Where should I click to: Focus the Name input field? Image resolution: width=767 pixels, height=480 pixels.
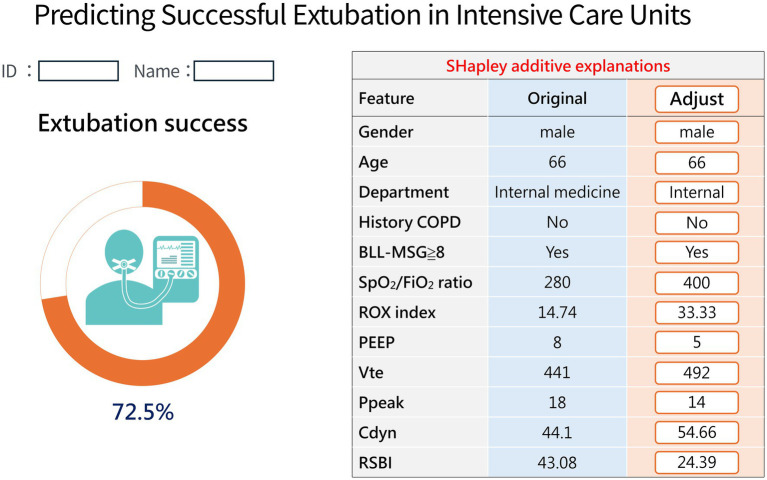click(x=234, y=71)
